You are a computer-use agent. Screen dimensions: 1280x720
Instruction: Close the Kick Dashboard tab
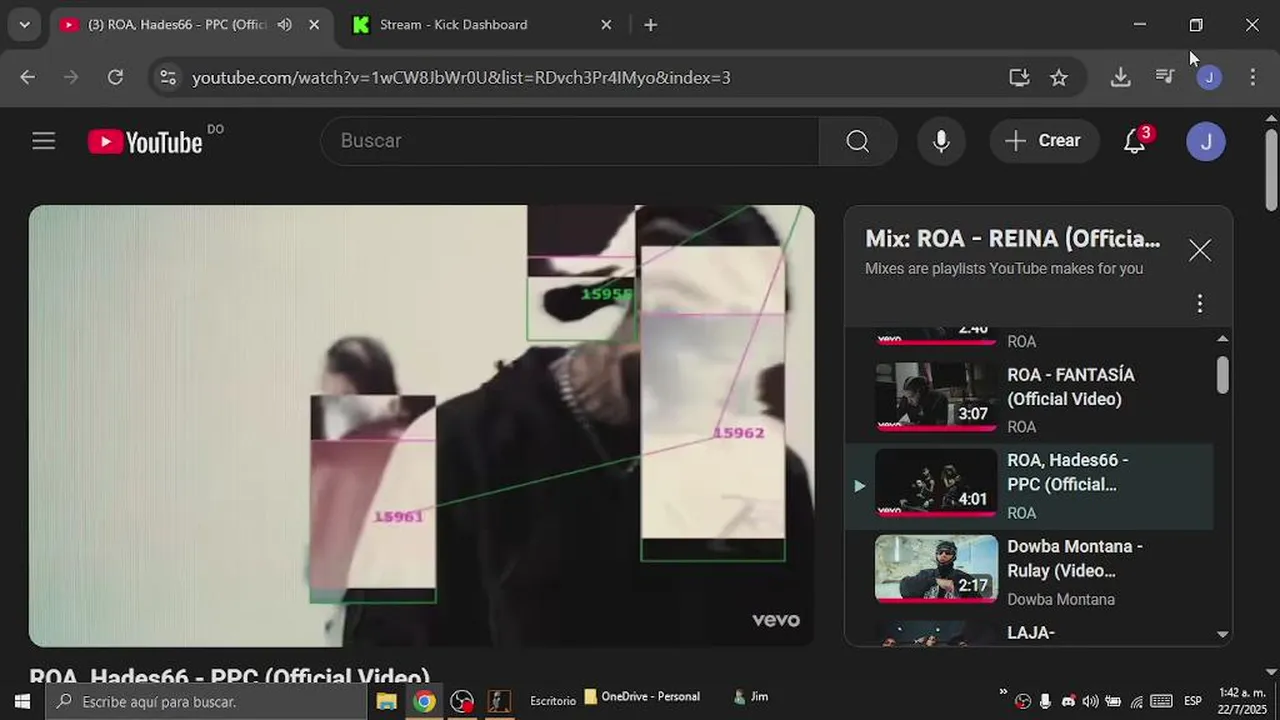606,25
